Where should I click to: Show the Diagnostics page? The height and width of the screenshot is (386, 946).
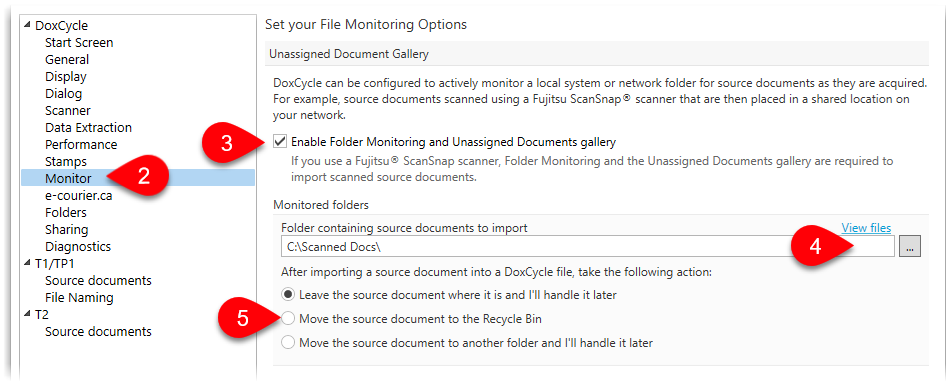pyautogui.click(x=78, y=246)
